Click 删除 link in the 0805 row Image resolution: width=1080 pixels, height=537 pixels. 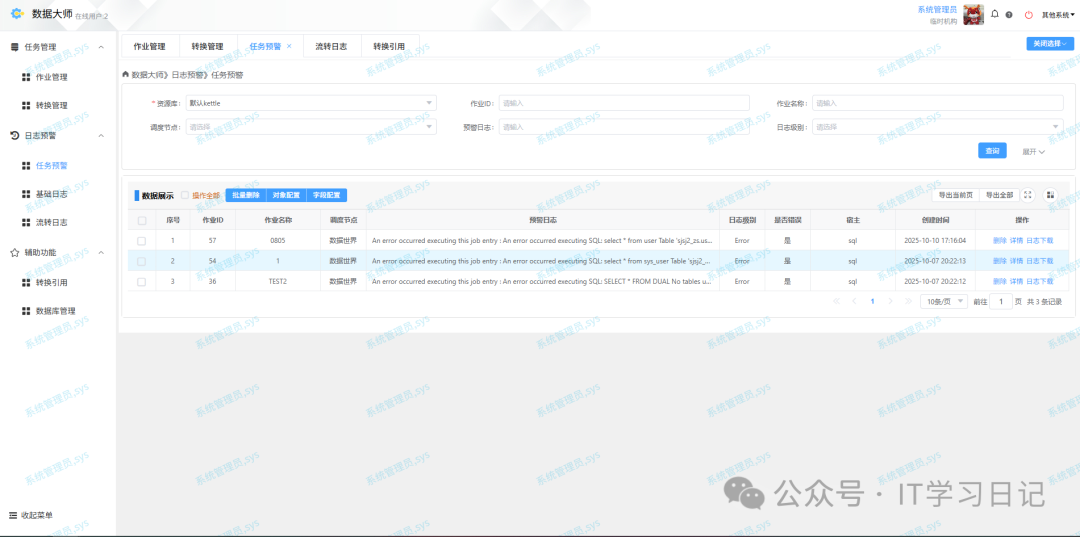tap(999, 241)
